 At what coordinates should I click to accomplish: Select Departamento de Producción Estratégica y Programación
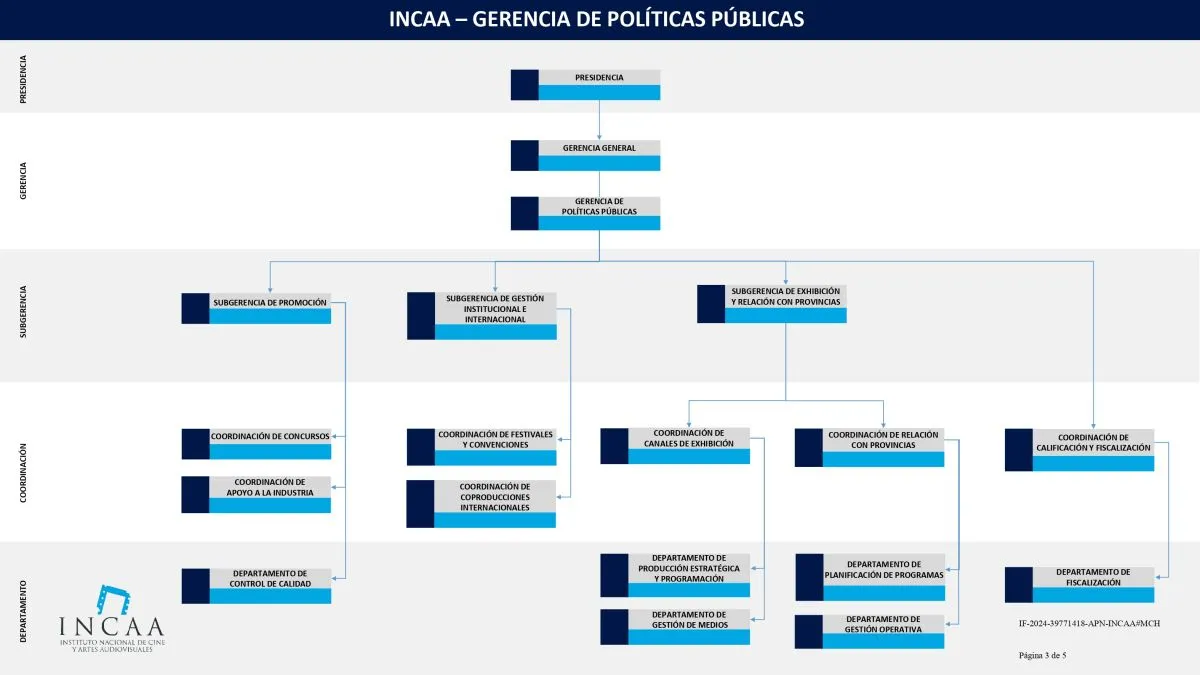pyautogui.click(x=675, y=575)
